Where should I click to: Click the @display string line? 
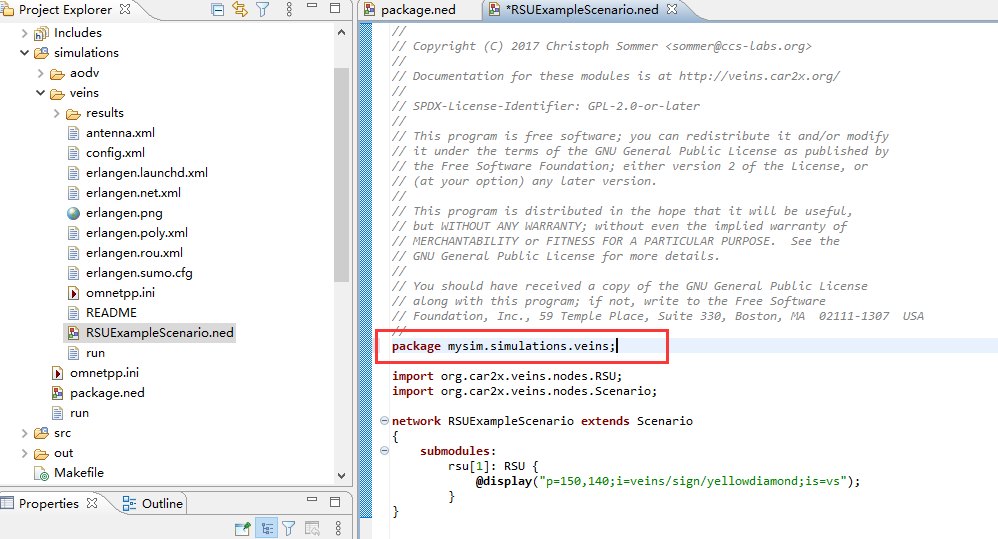(x=668, y=481)
